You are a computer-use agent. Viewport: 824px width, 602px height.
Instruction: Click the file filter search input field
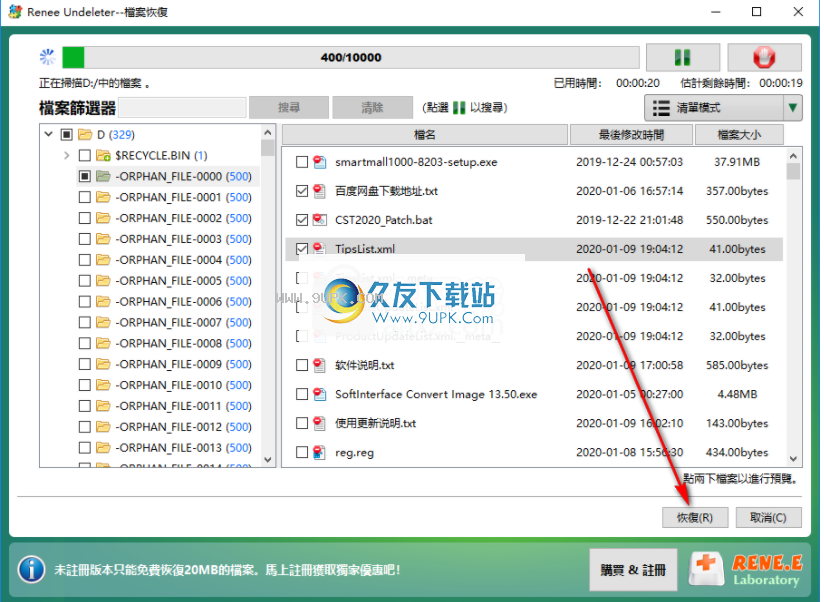coord(182,108)
